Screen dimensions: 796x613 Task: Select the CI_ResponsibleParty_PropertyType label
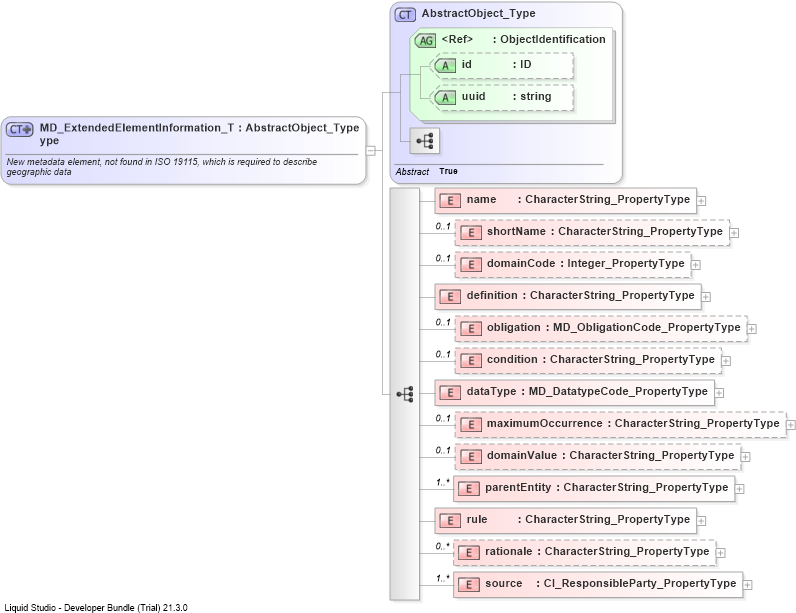click(x=640, y=584)
